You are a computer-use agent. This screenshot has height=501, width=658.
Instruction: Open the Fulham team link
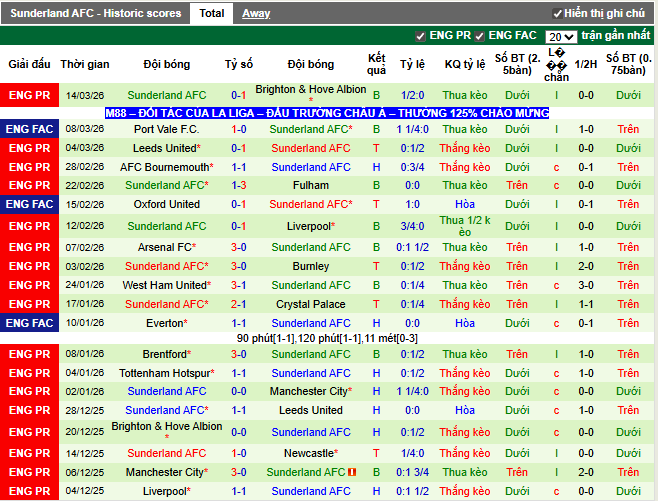[x=311, y=185]
